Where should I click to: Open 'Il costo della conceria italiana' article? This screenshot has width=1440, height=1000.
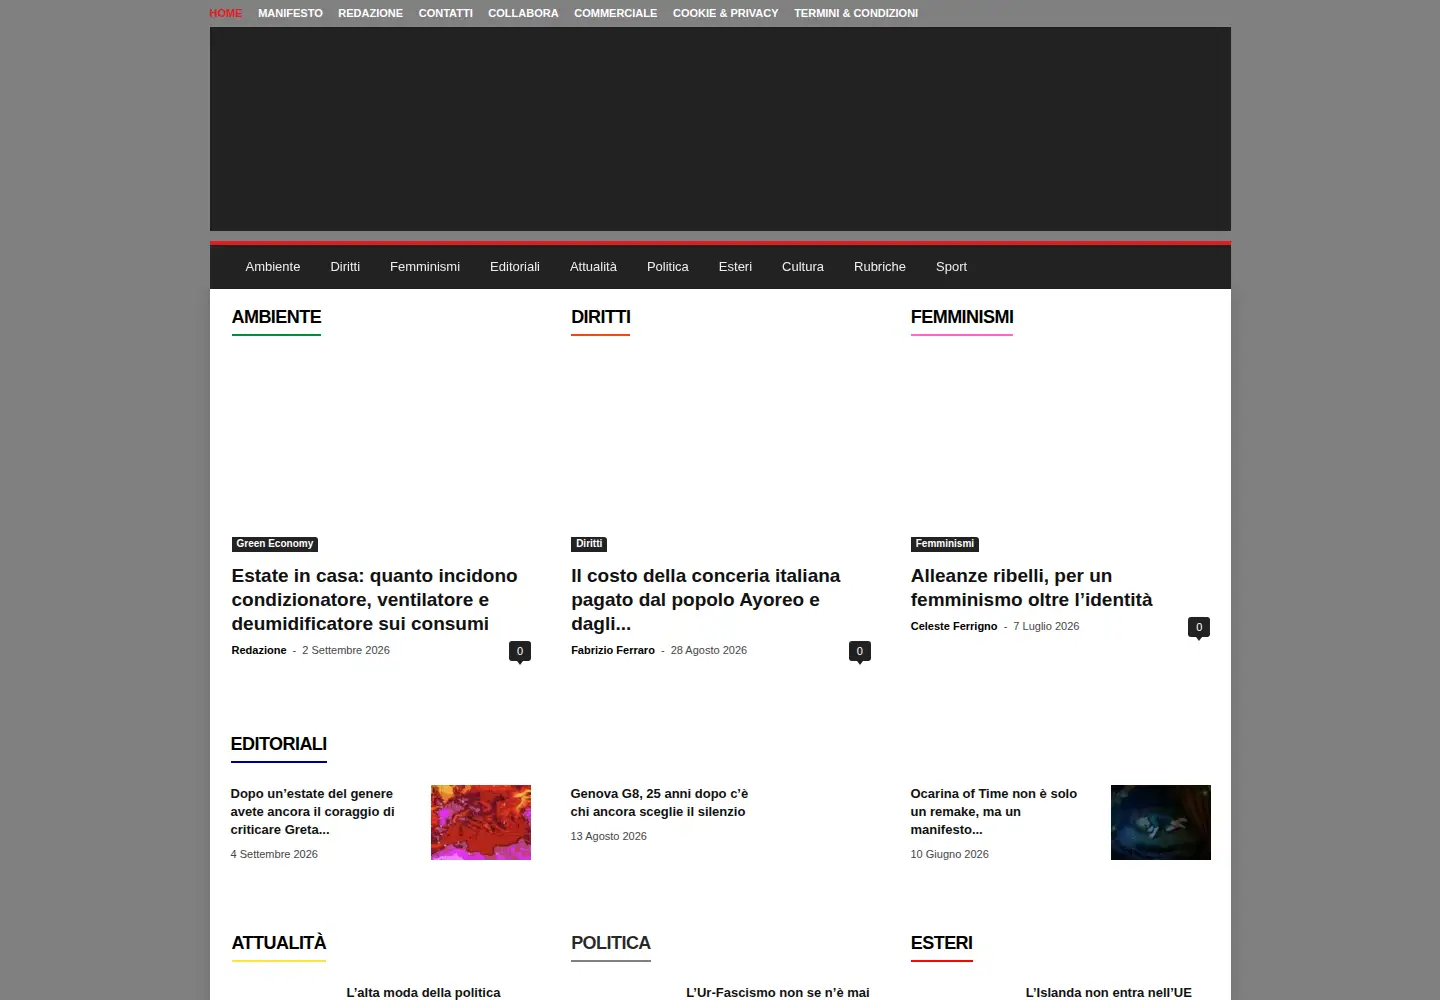(x=706, y=600)
